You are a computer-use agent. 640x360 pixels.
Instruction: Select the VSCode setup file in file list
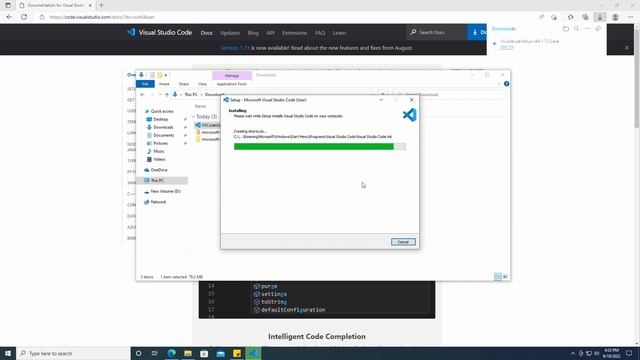pos(208,125)
